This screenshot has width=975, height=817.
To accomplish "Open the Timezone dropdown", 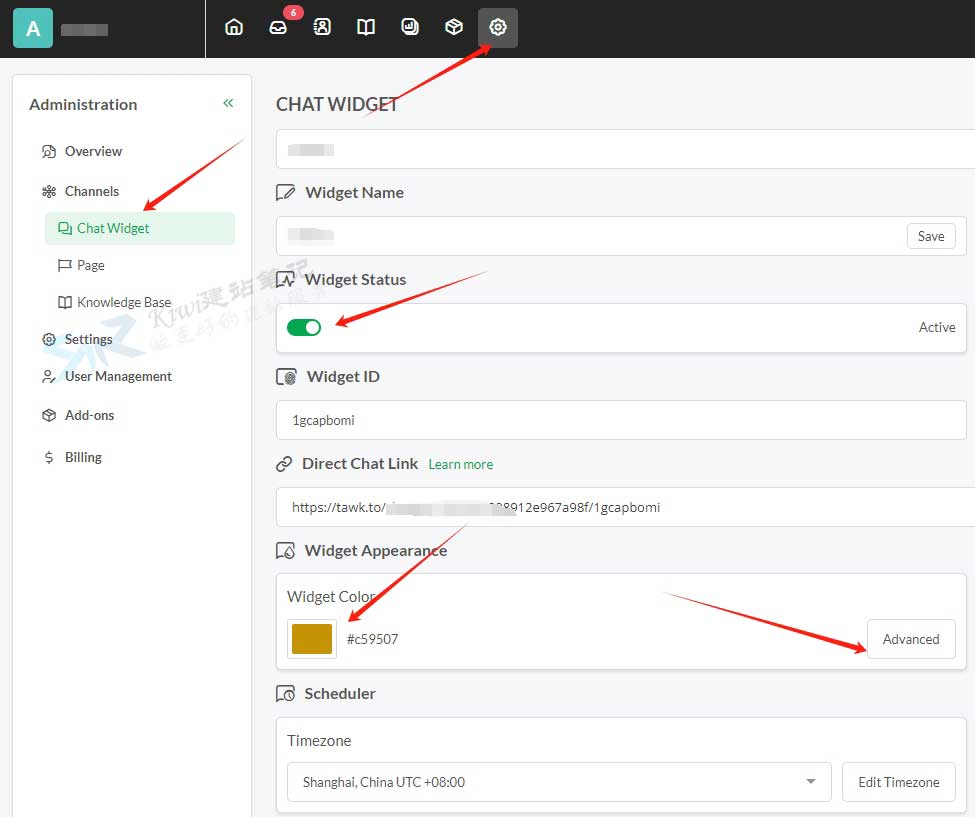I will (x=558, y=782).
